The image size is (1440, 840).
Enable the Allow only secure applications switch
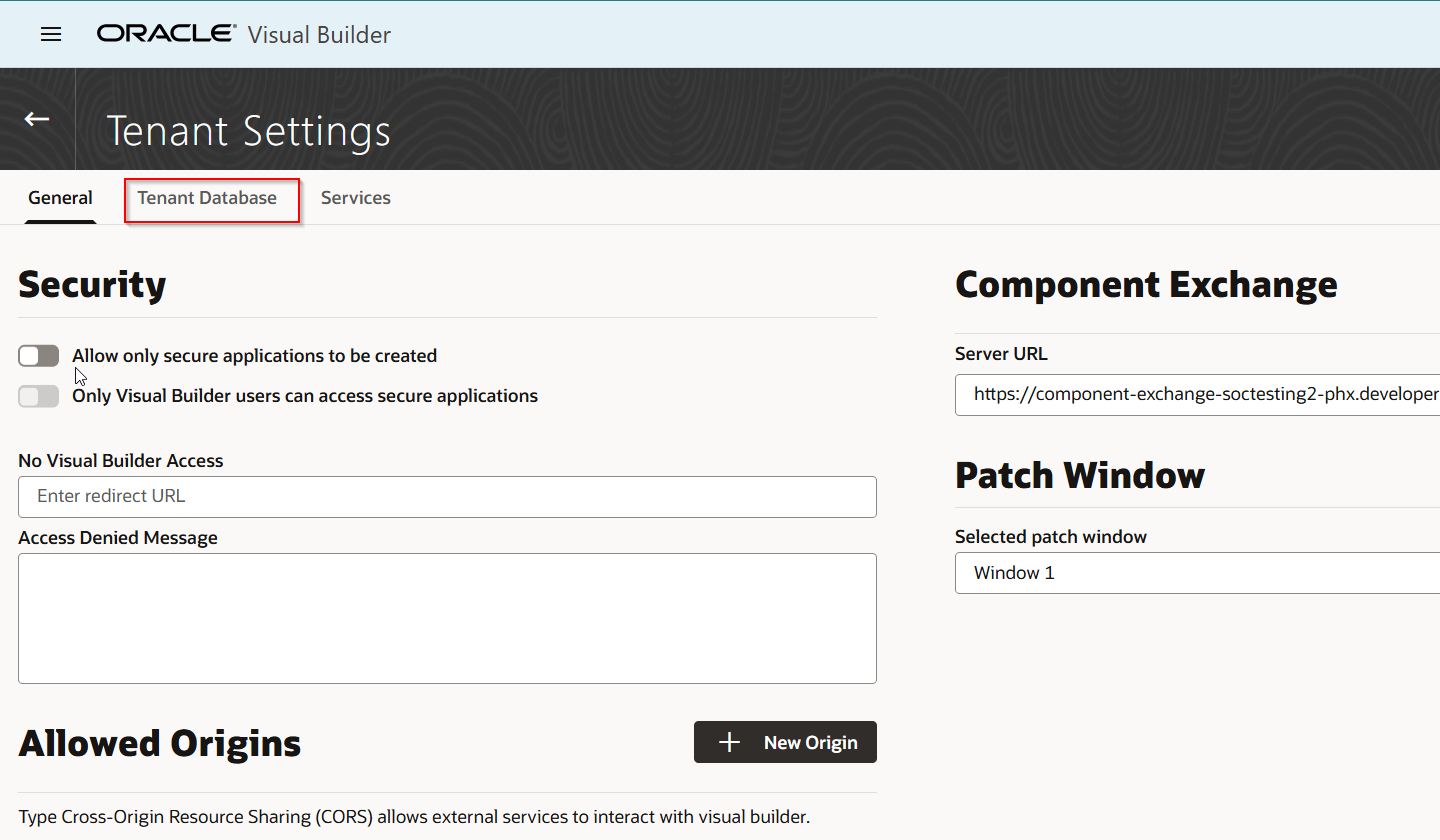[x=39, y=356]
